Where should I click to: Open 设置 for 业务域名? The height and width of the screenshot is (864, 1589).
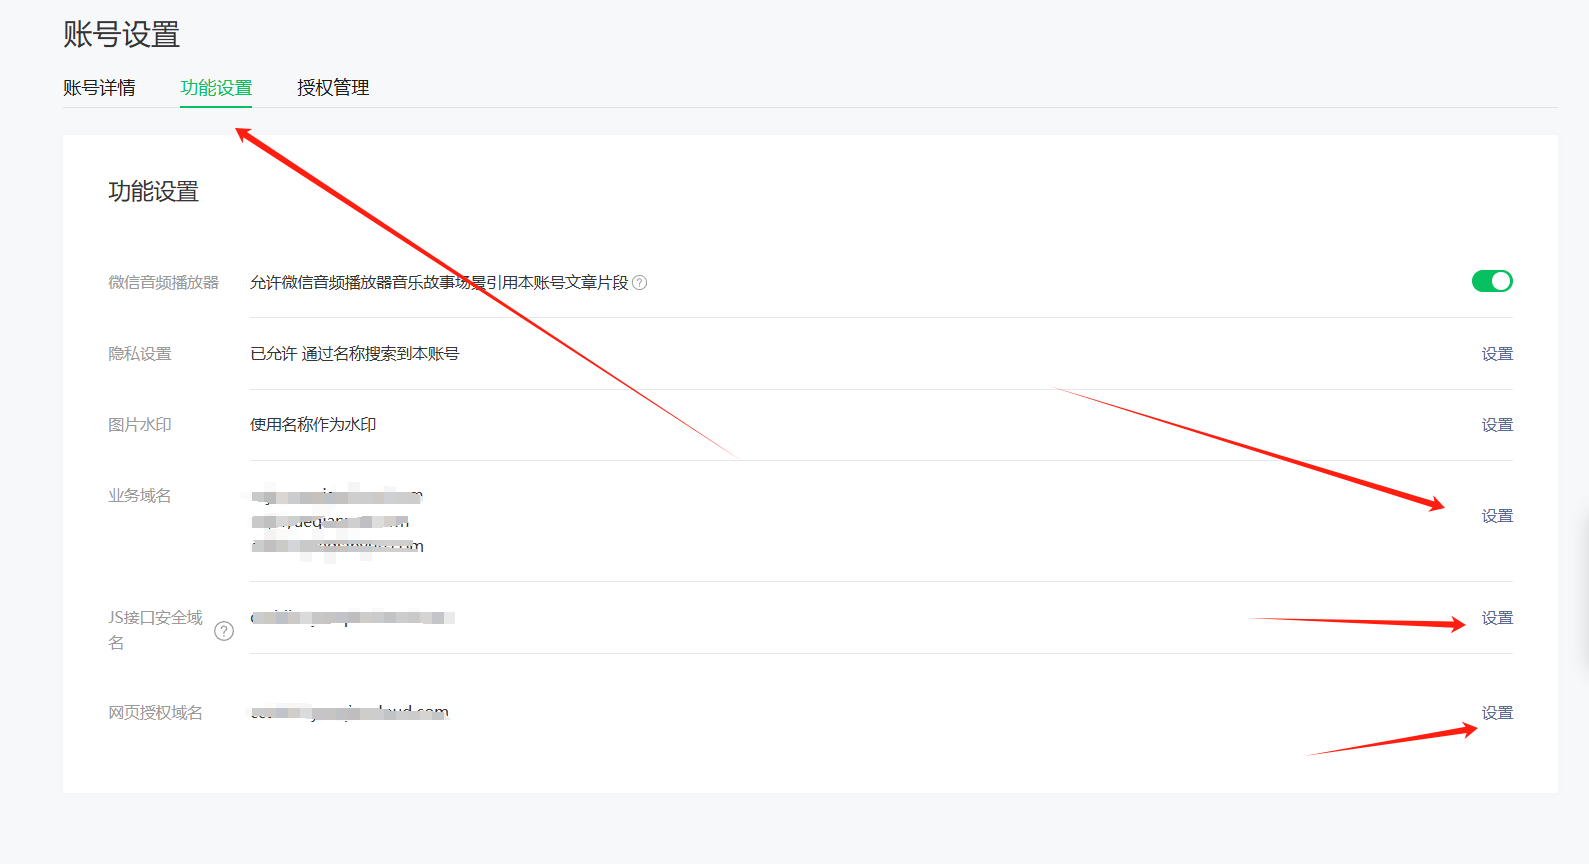coord(1496,516)
